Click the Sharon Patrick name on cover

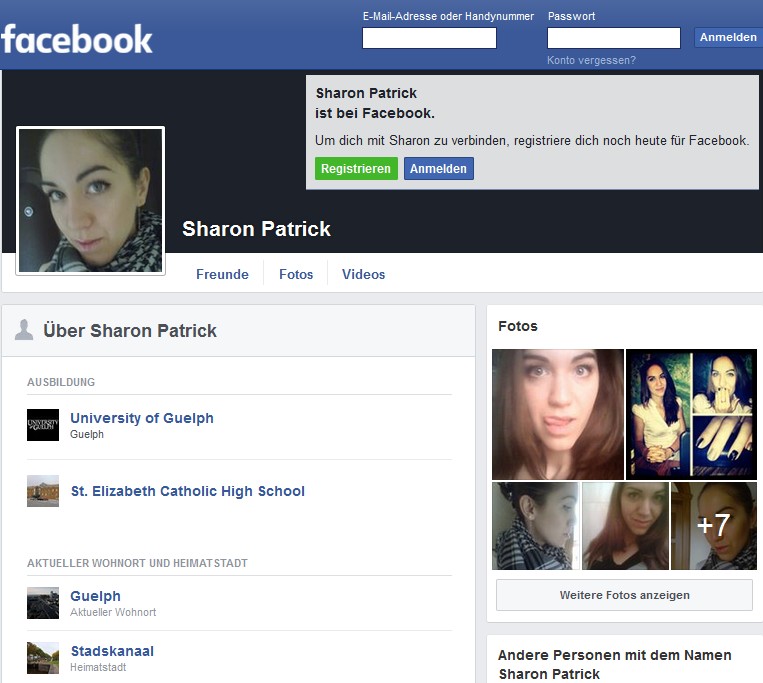point(256,229)
